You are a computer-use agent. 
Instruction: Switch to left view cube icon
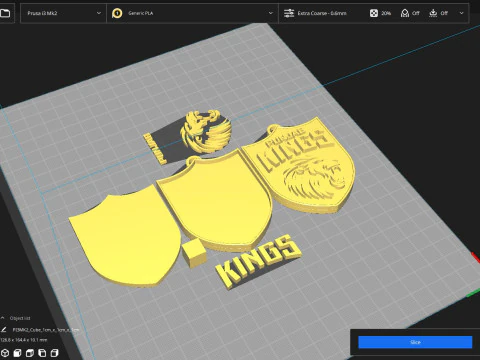tap(42, 353)
